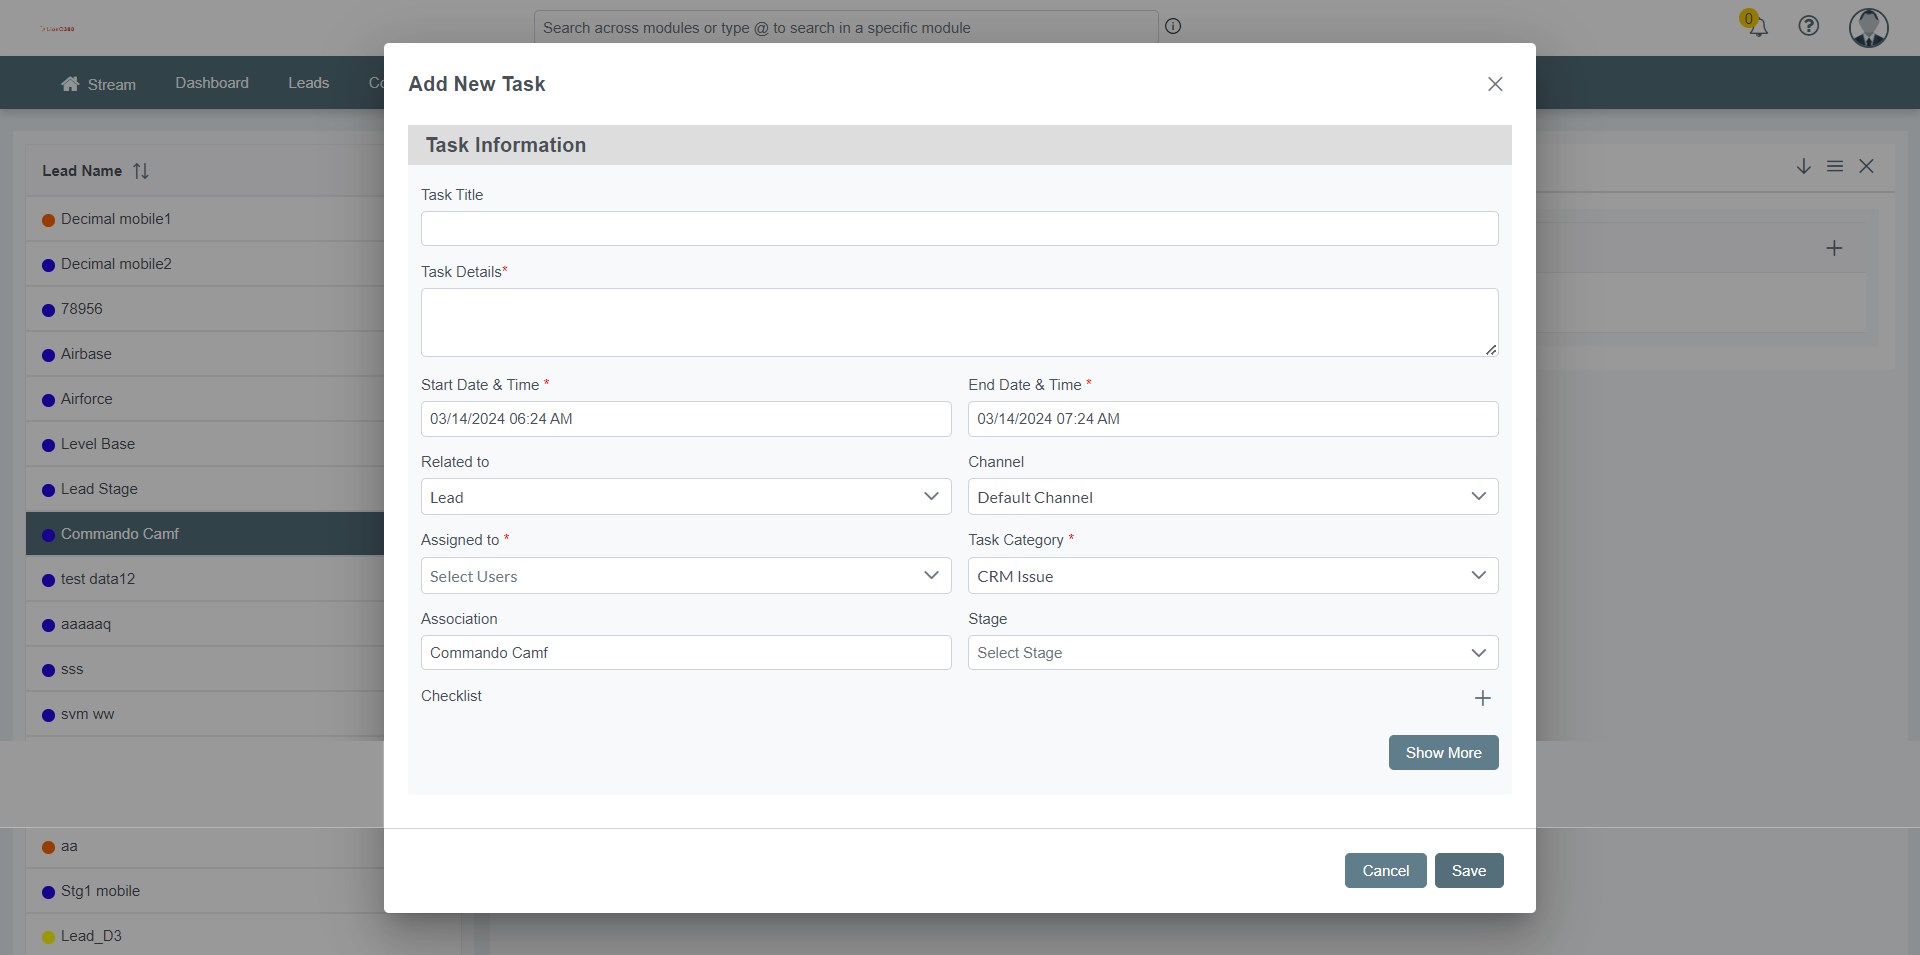This screenshot has width=1920, height=955.
Task: Close the Add New Task dialog
Action: click(x=1495, y=84)
